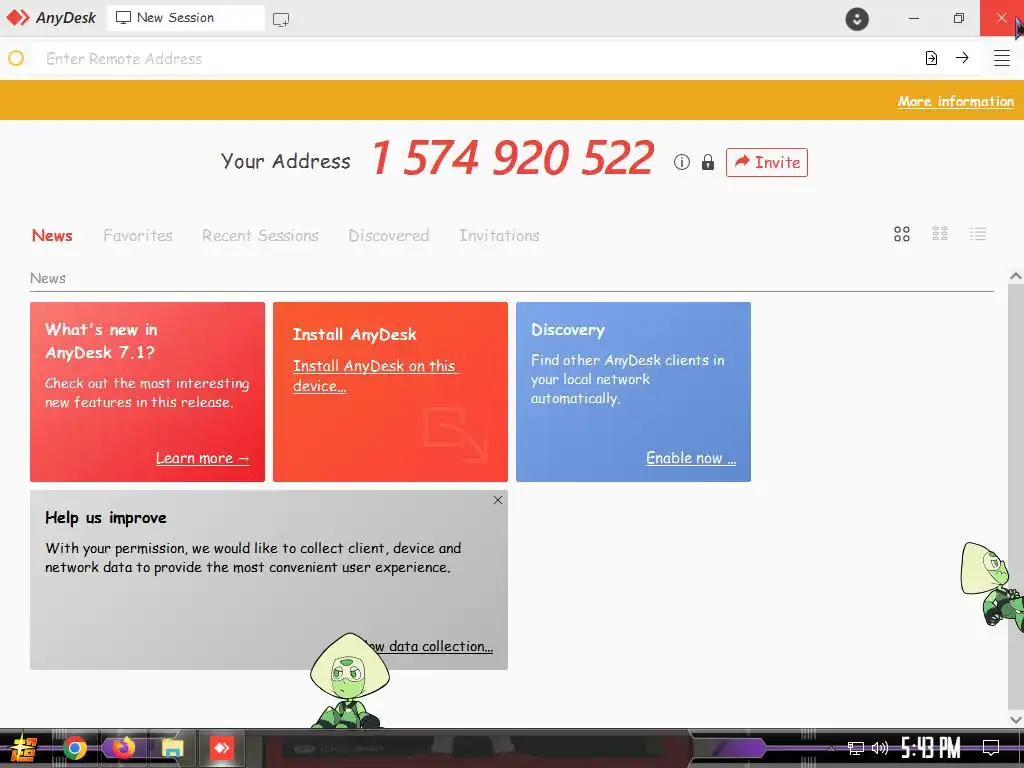Open the Invitations tab
The height and width of the screenshot is (768, 1024).
click(x=499, y=235)
